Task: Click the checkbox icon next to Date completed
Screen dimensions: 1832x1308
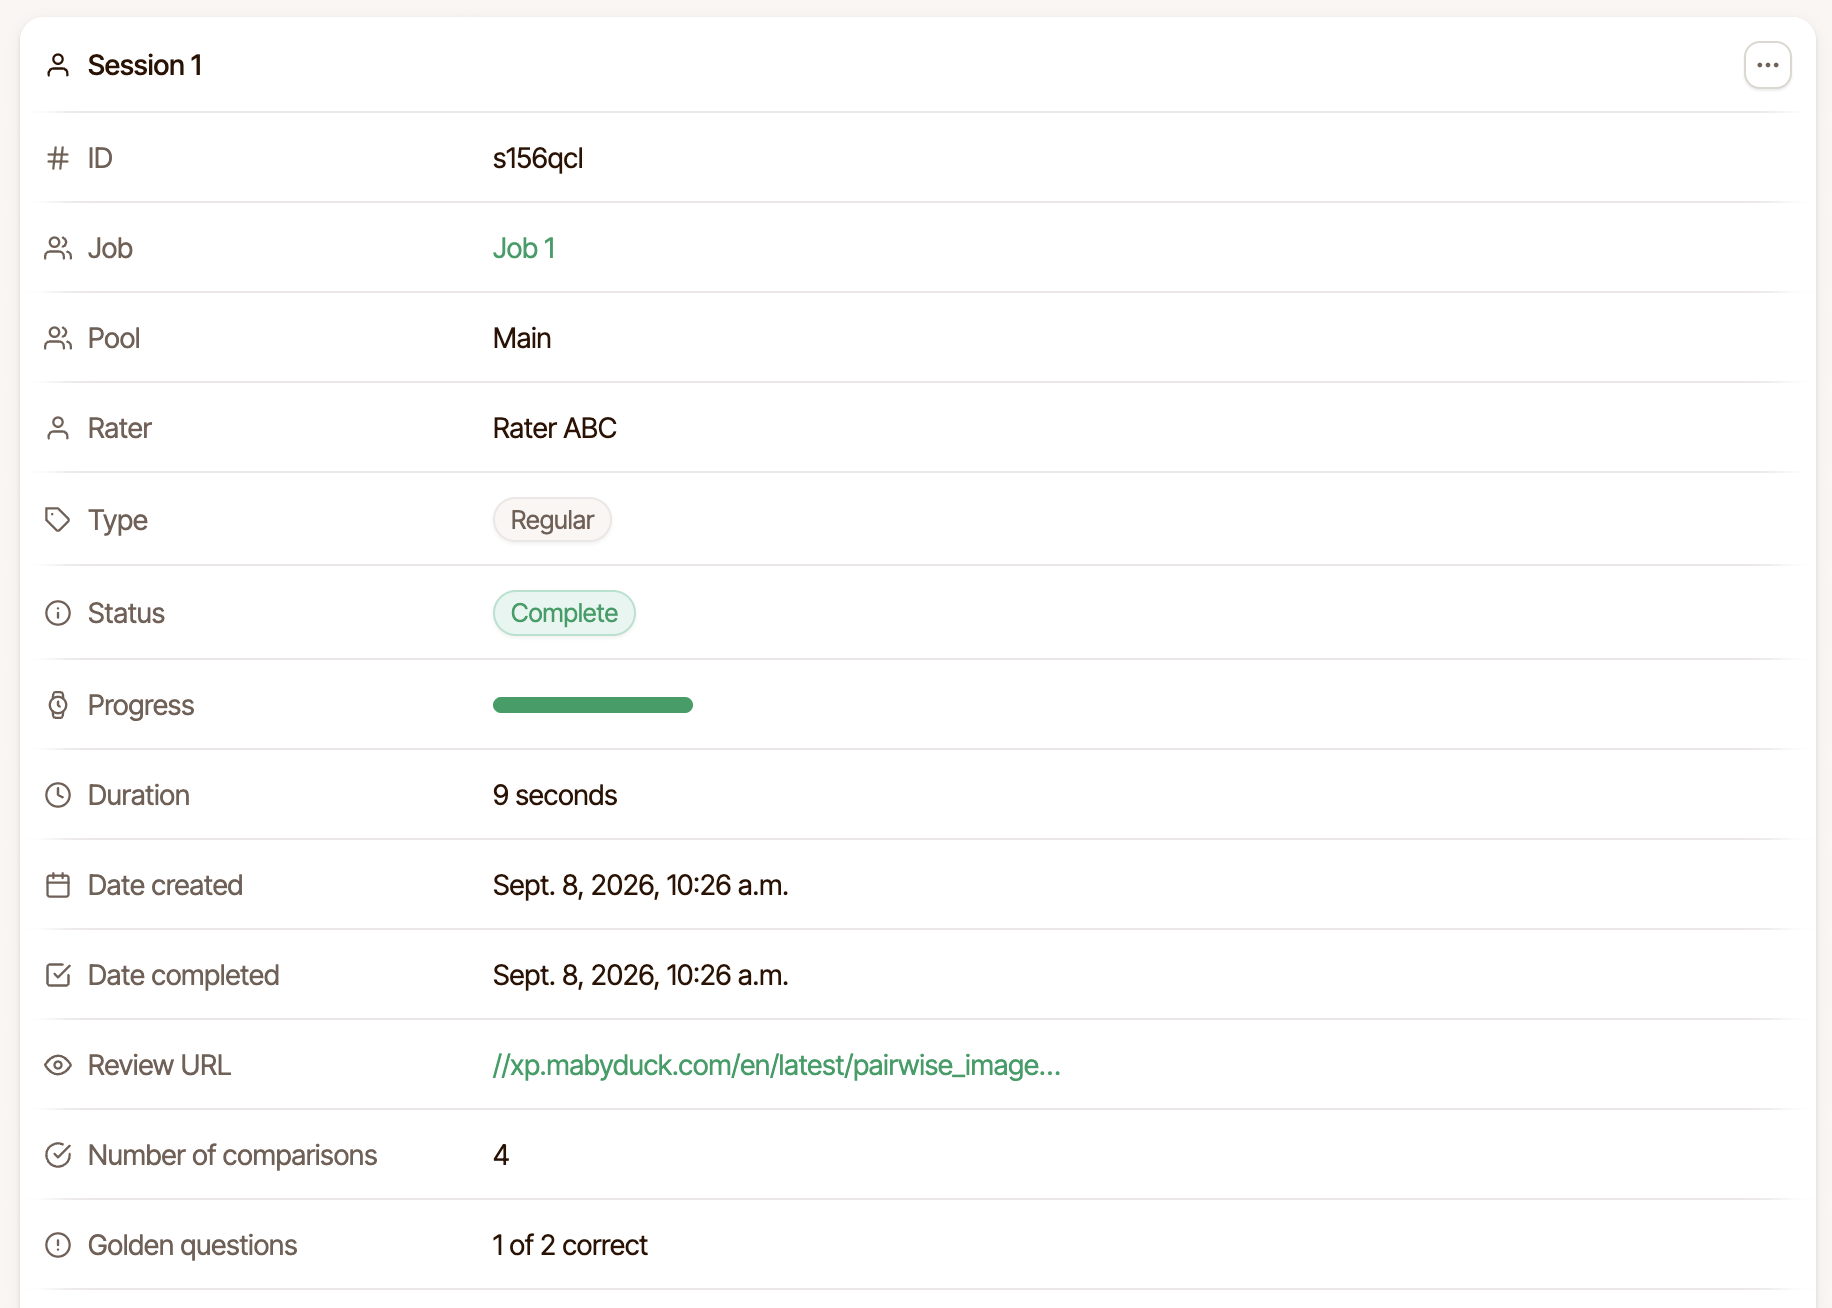Action: pos(58,975)
